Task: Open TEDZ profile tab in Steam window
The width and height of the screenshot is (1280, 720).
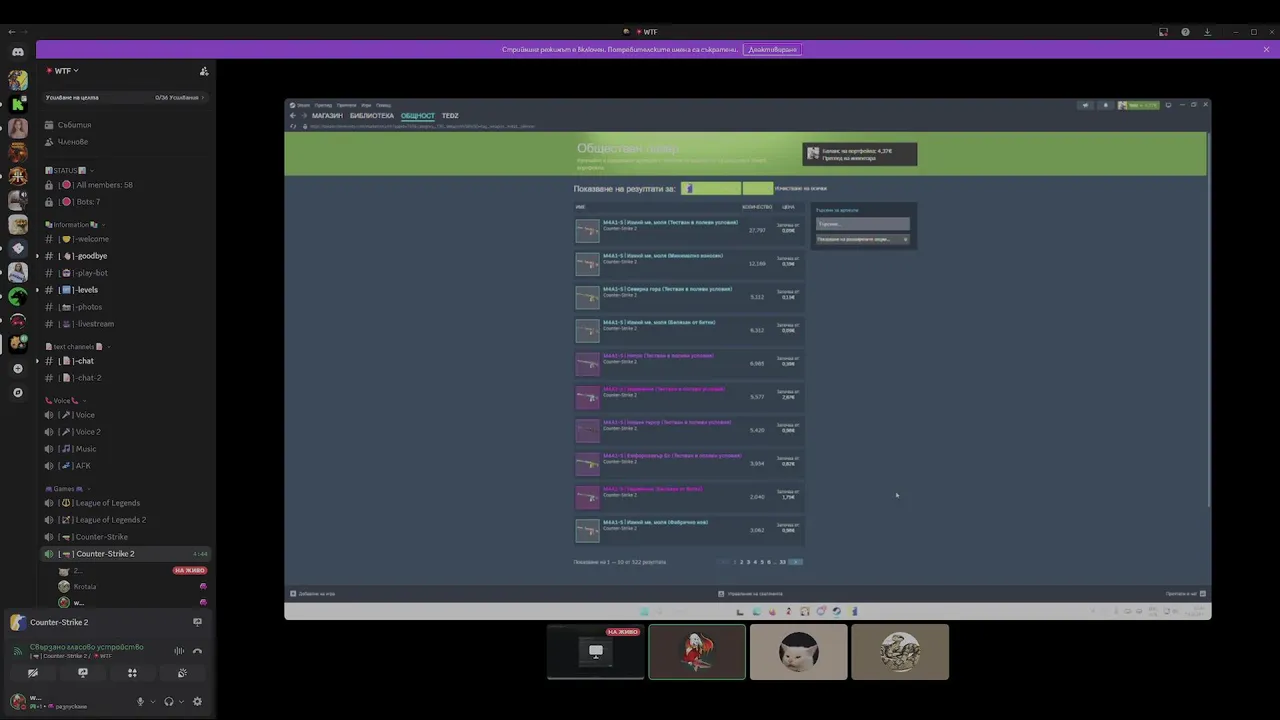Action: (x=450, y=116)
